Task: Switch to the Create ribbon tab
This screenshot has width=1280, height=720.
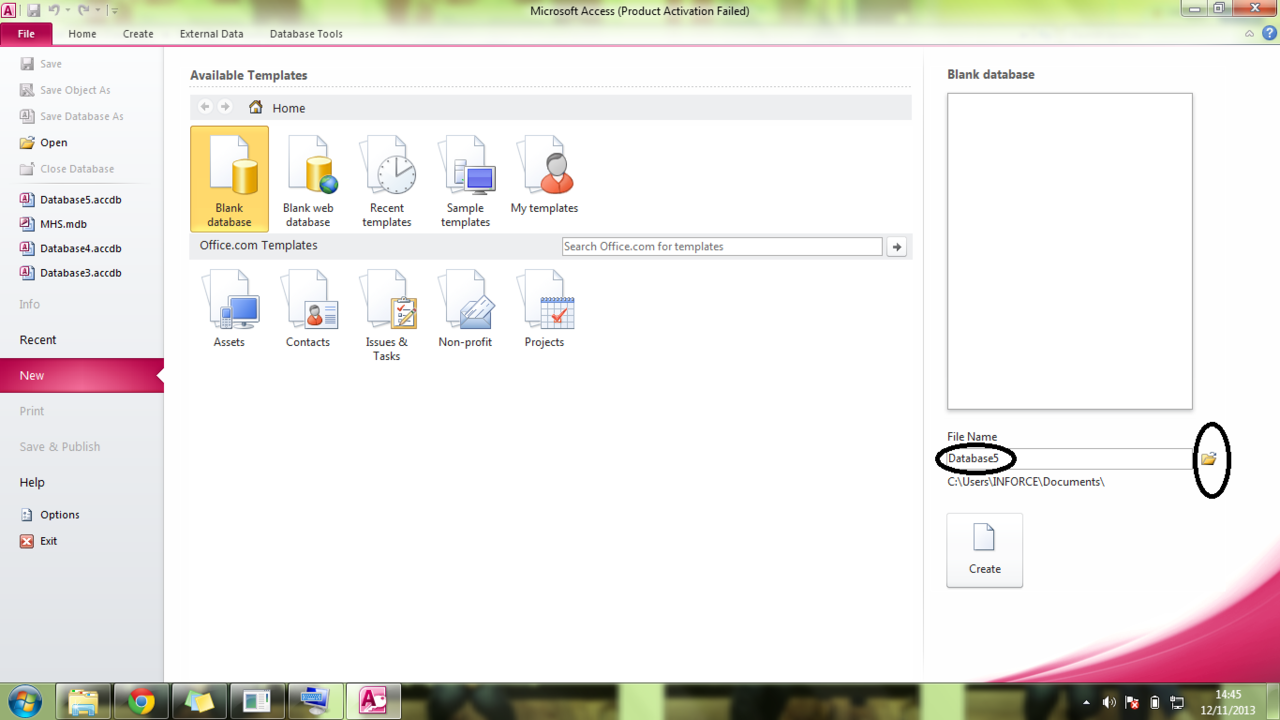Action: [138, 33]
